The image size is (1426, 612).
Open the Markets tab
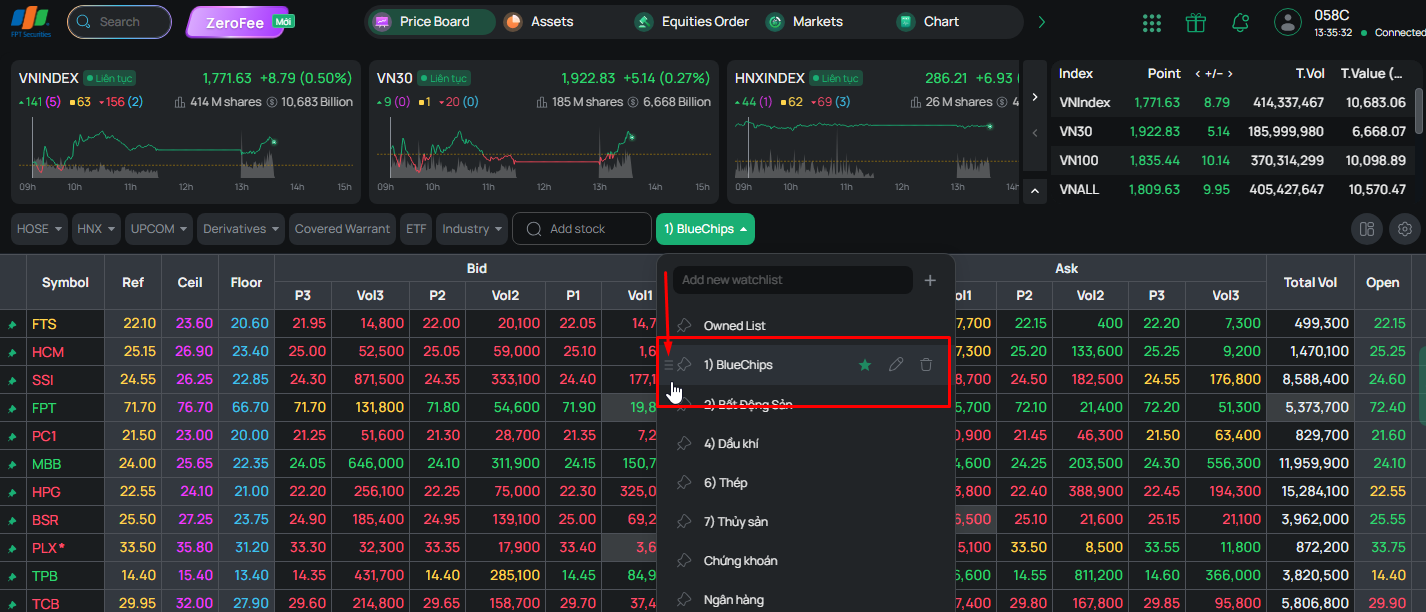click(x=805, y=22)
